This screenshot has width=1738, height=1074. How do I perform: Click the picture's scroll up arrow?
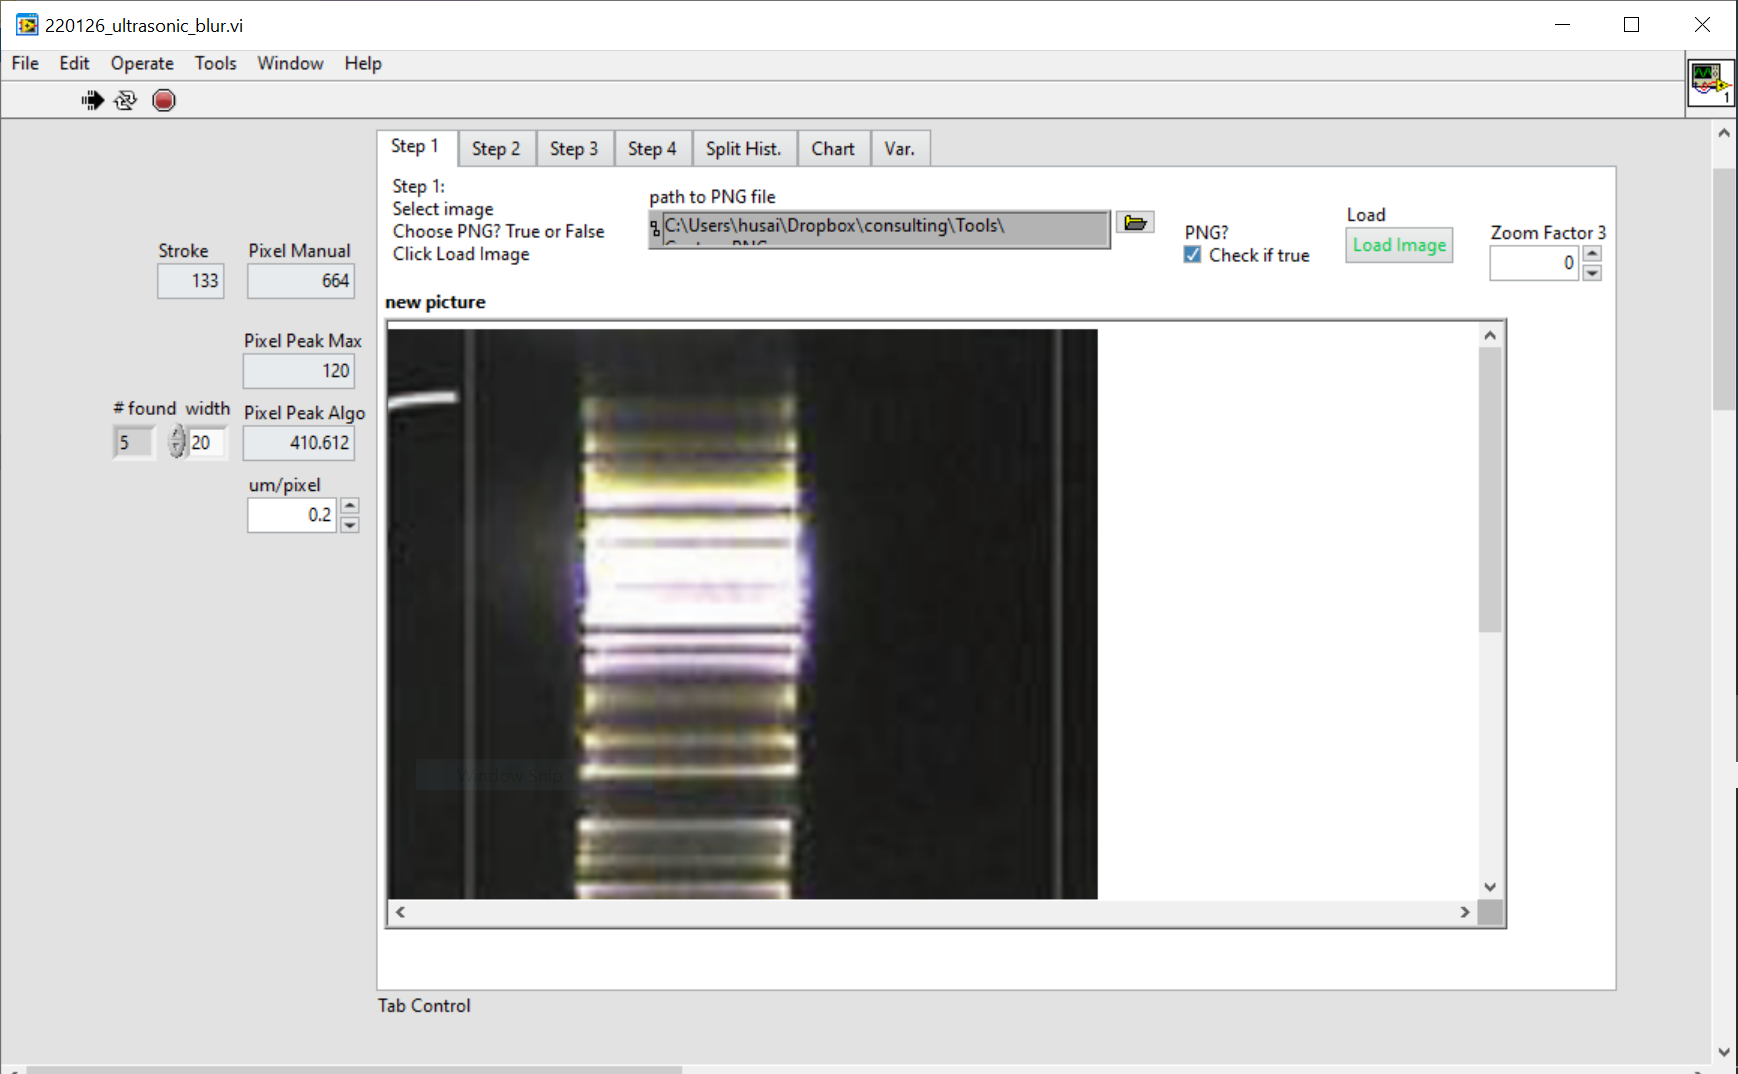1490,335
